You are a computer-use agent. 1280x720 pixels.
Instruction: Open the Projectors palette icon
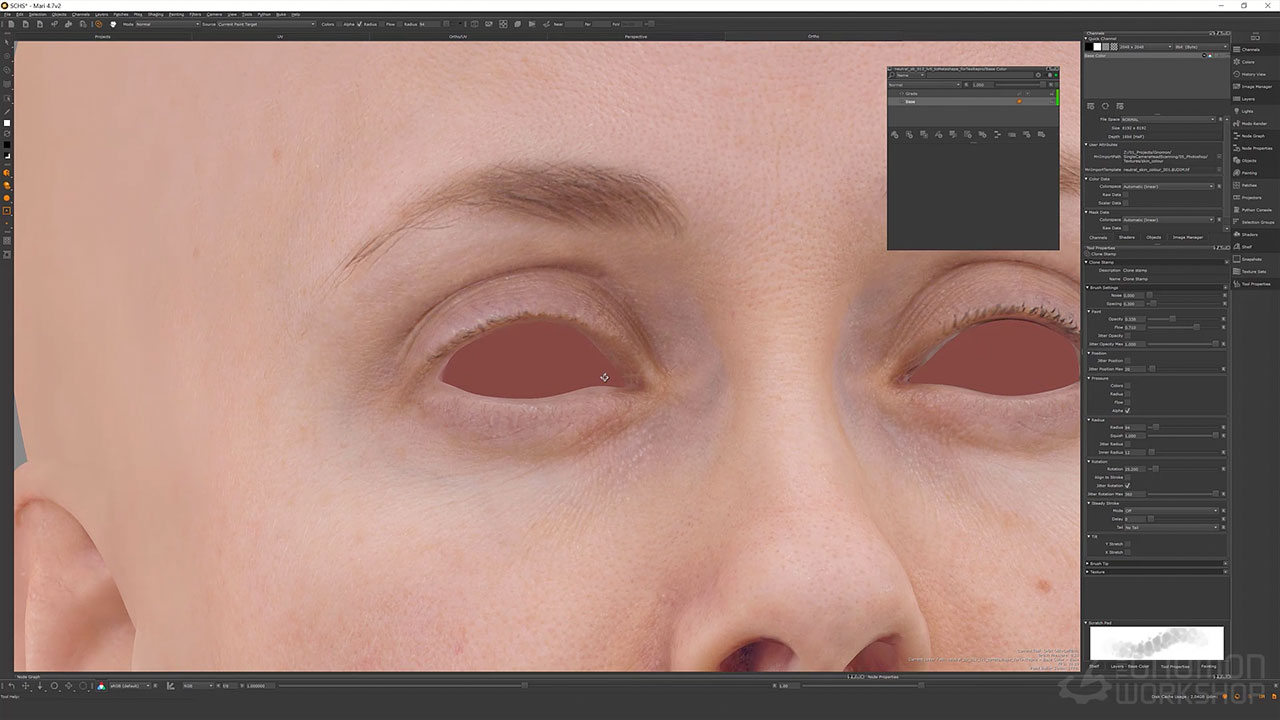(x=1236, y=198)
